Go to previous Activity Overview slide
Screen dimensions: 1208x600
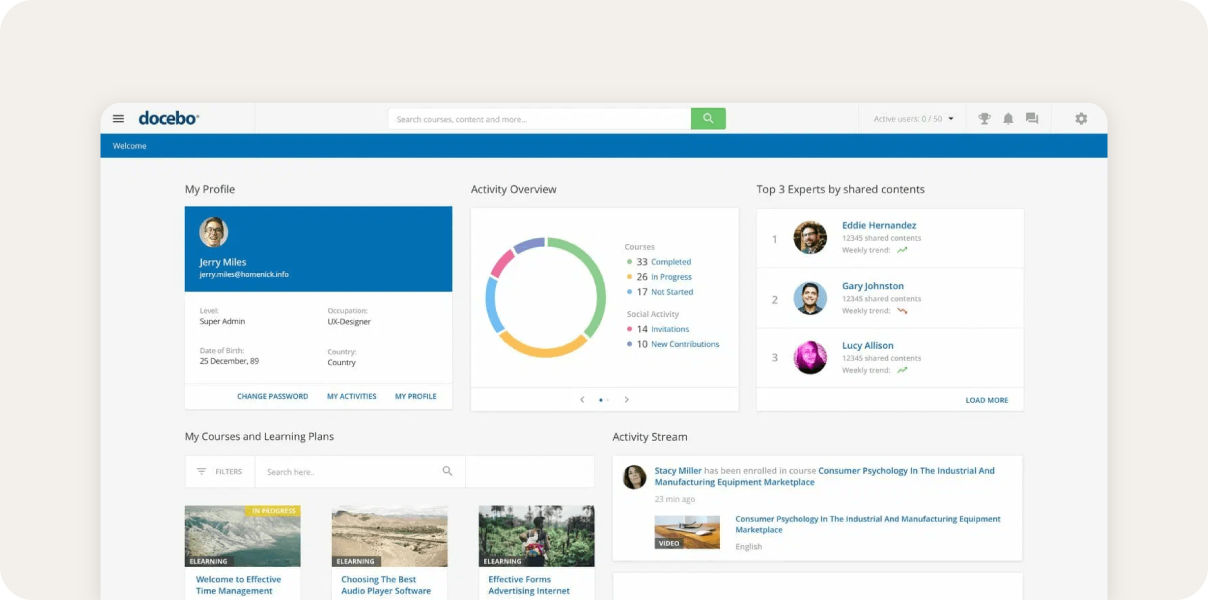click(582, 400)
